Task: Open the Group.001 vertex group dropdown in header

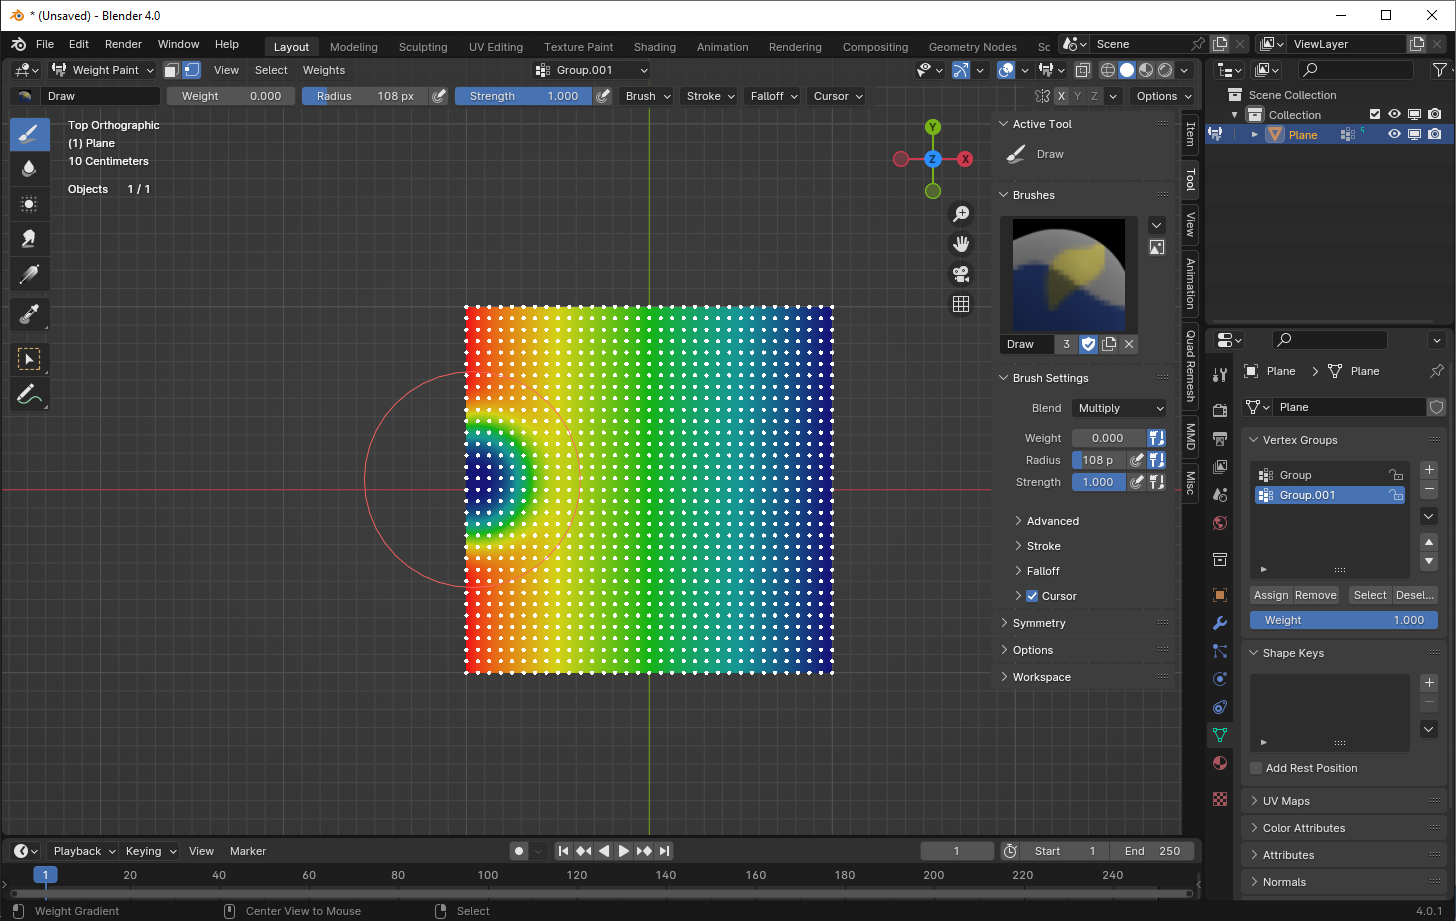Action: (x=592, y=70)
